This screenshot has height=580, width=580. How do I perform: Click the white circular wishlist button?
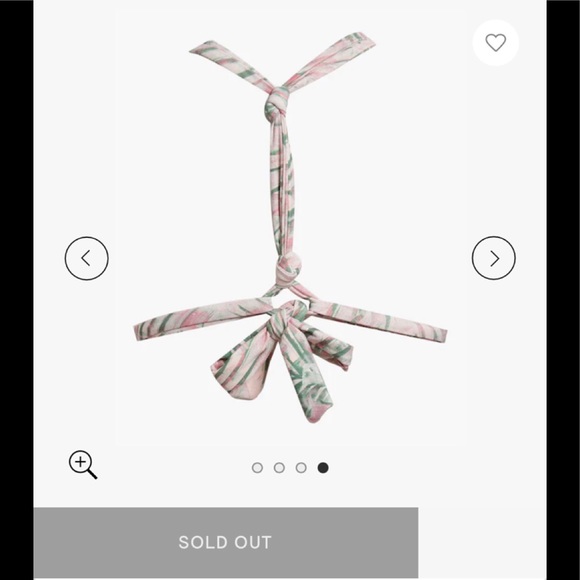495,43
